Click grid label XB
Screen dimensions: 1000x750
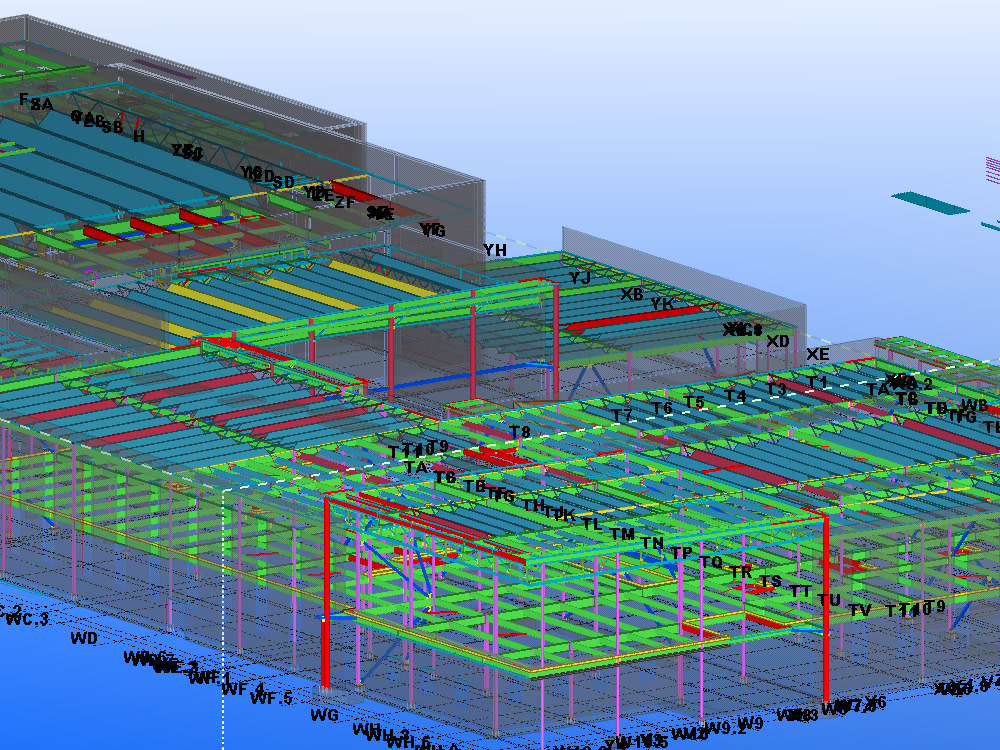[632, 294]
